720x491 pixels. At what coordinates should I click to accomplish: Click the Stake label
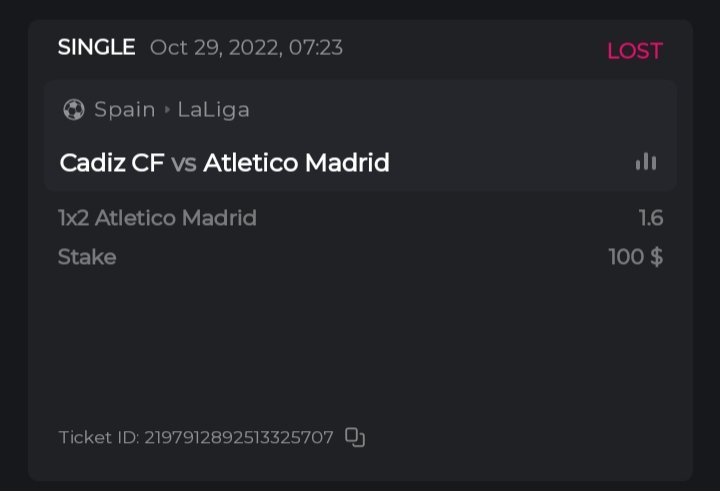tap(87, 257)
